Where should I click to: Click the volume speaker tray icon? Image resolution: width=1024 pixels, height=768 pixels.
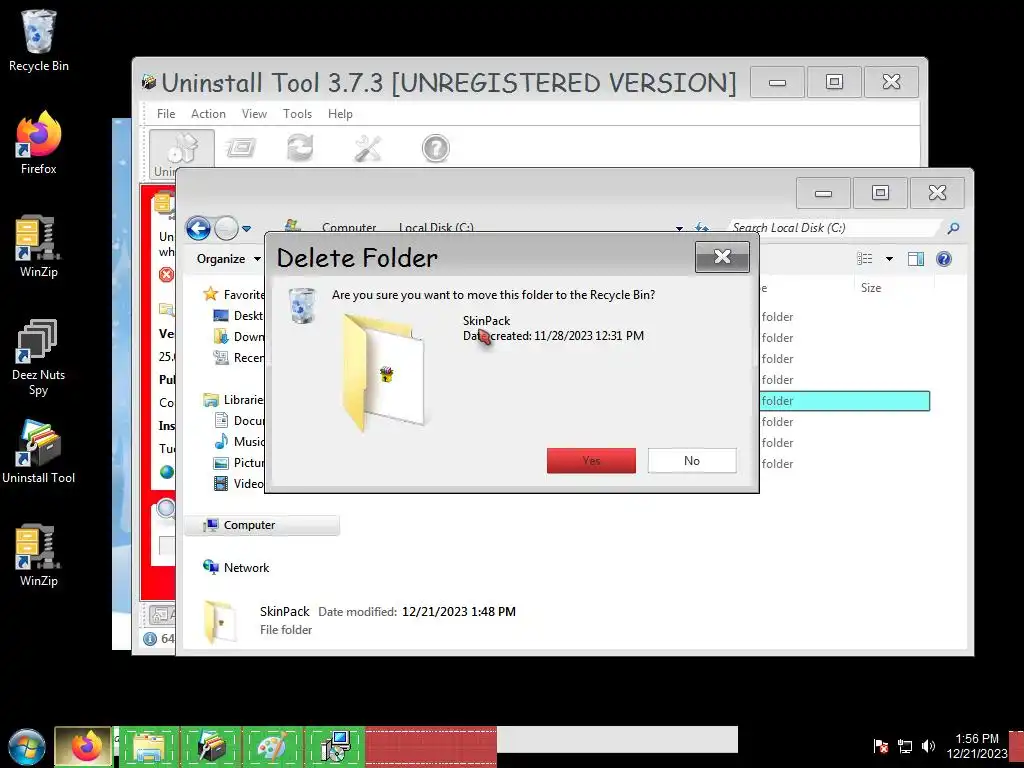928,746
